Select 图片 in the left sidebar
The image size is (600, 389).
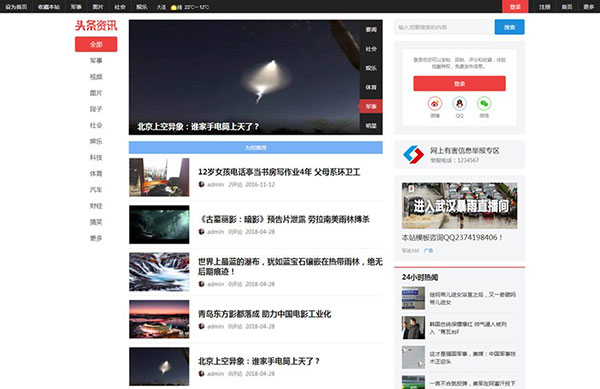click(x=96, y=93)
